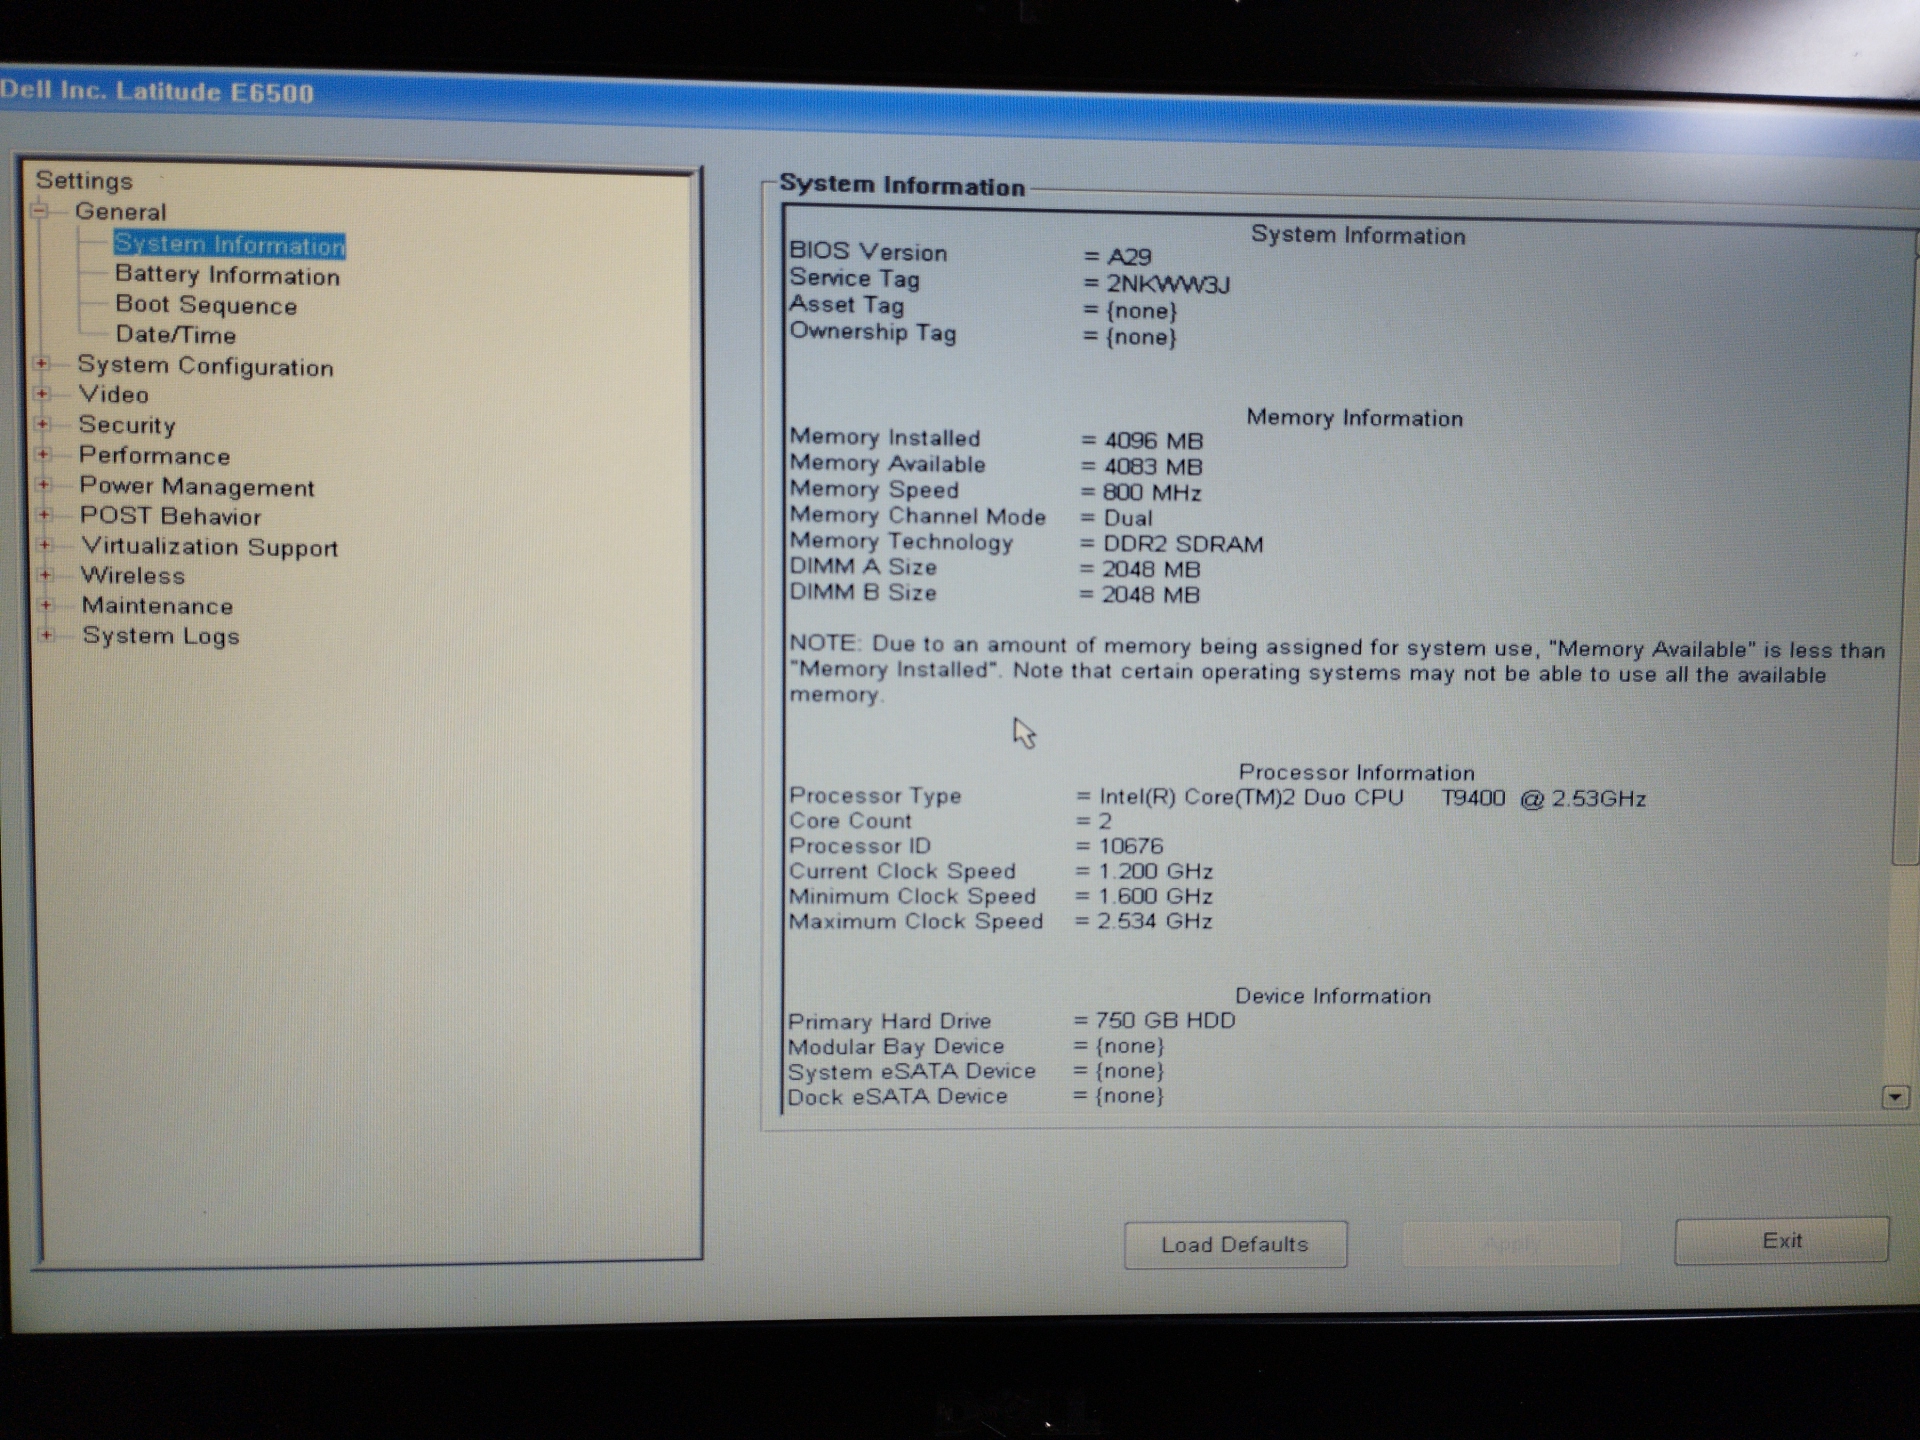Click the greyed-out Apply button
Image resolution: width=1920 pixels, height=1440 pixels.
[x=1511, y=1244]
